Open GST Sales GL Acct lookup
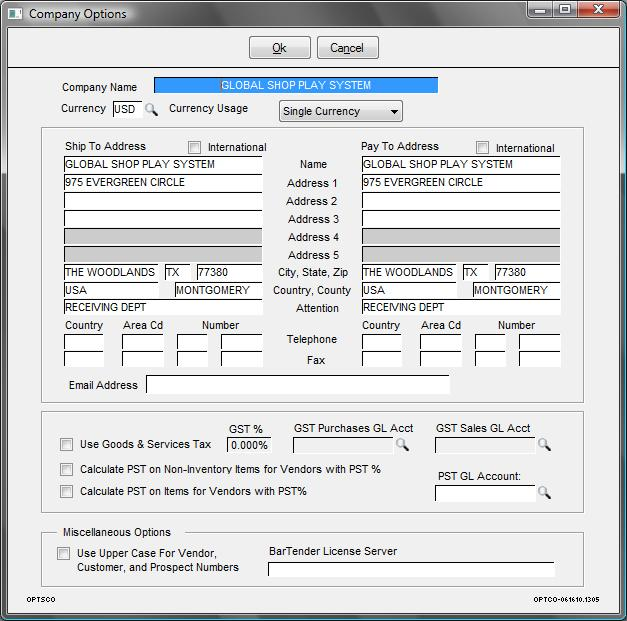Viewport: 627px width, 621px height. 544,444
